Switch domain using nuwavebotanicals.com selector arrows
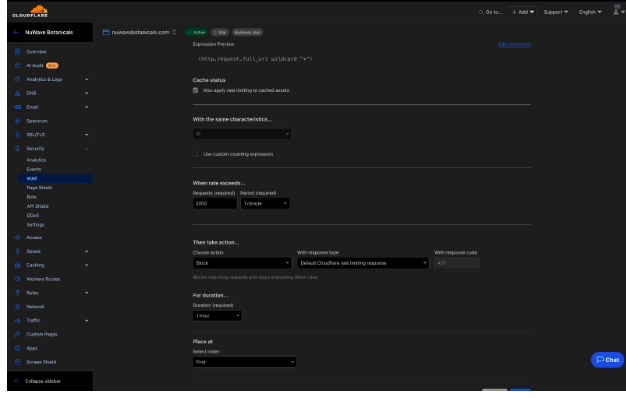Screen dimensions: 626x398 pyautogui.click(x=174, y=32)
